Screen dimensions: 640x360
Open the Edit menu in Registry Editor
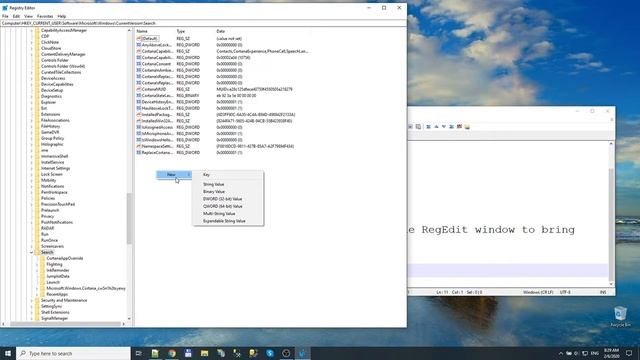coord(16,16)
